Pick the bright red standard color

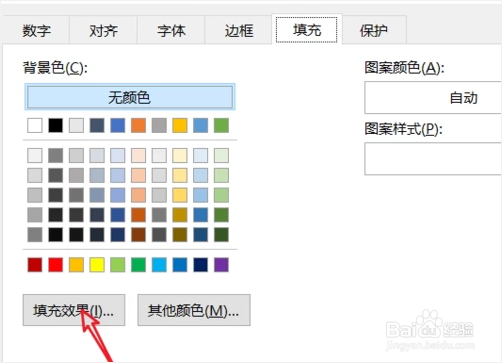tap(55, 265)
